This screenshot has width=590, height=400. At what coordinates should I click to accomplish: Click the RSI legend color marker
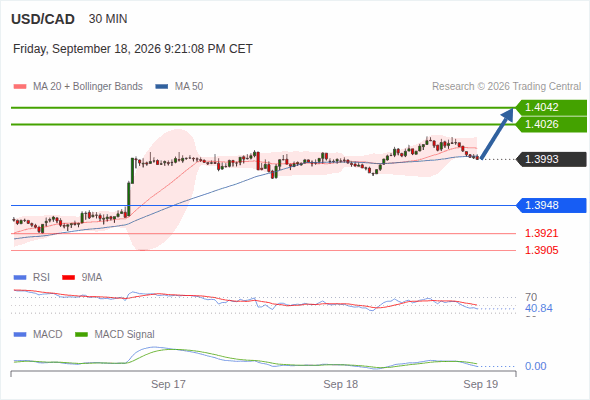20,278
